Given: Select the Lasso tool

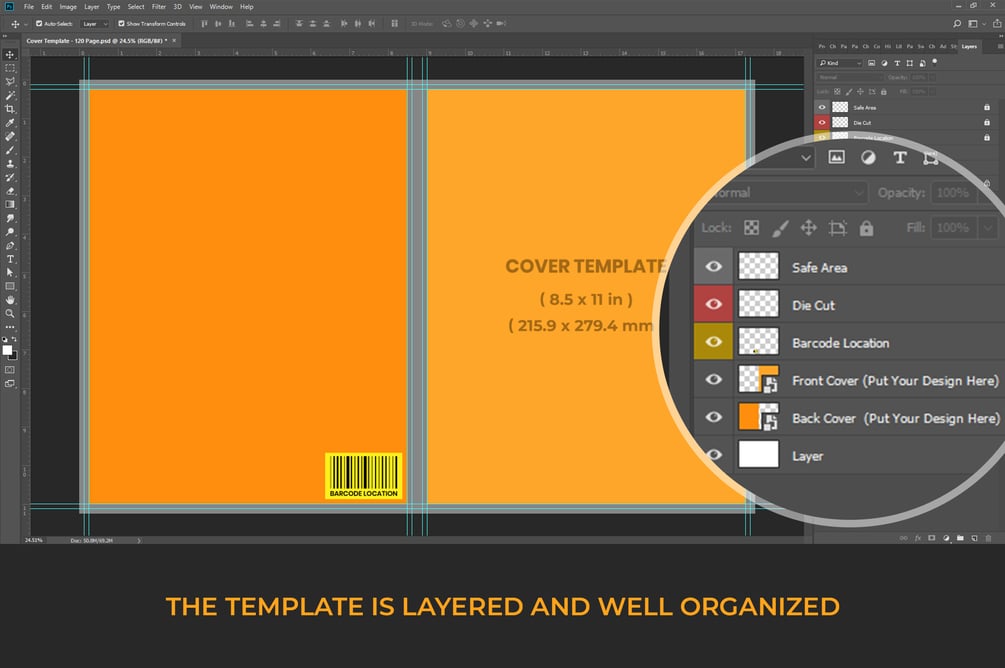Looking at the screenshot, I should (10, 82).
